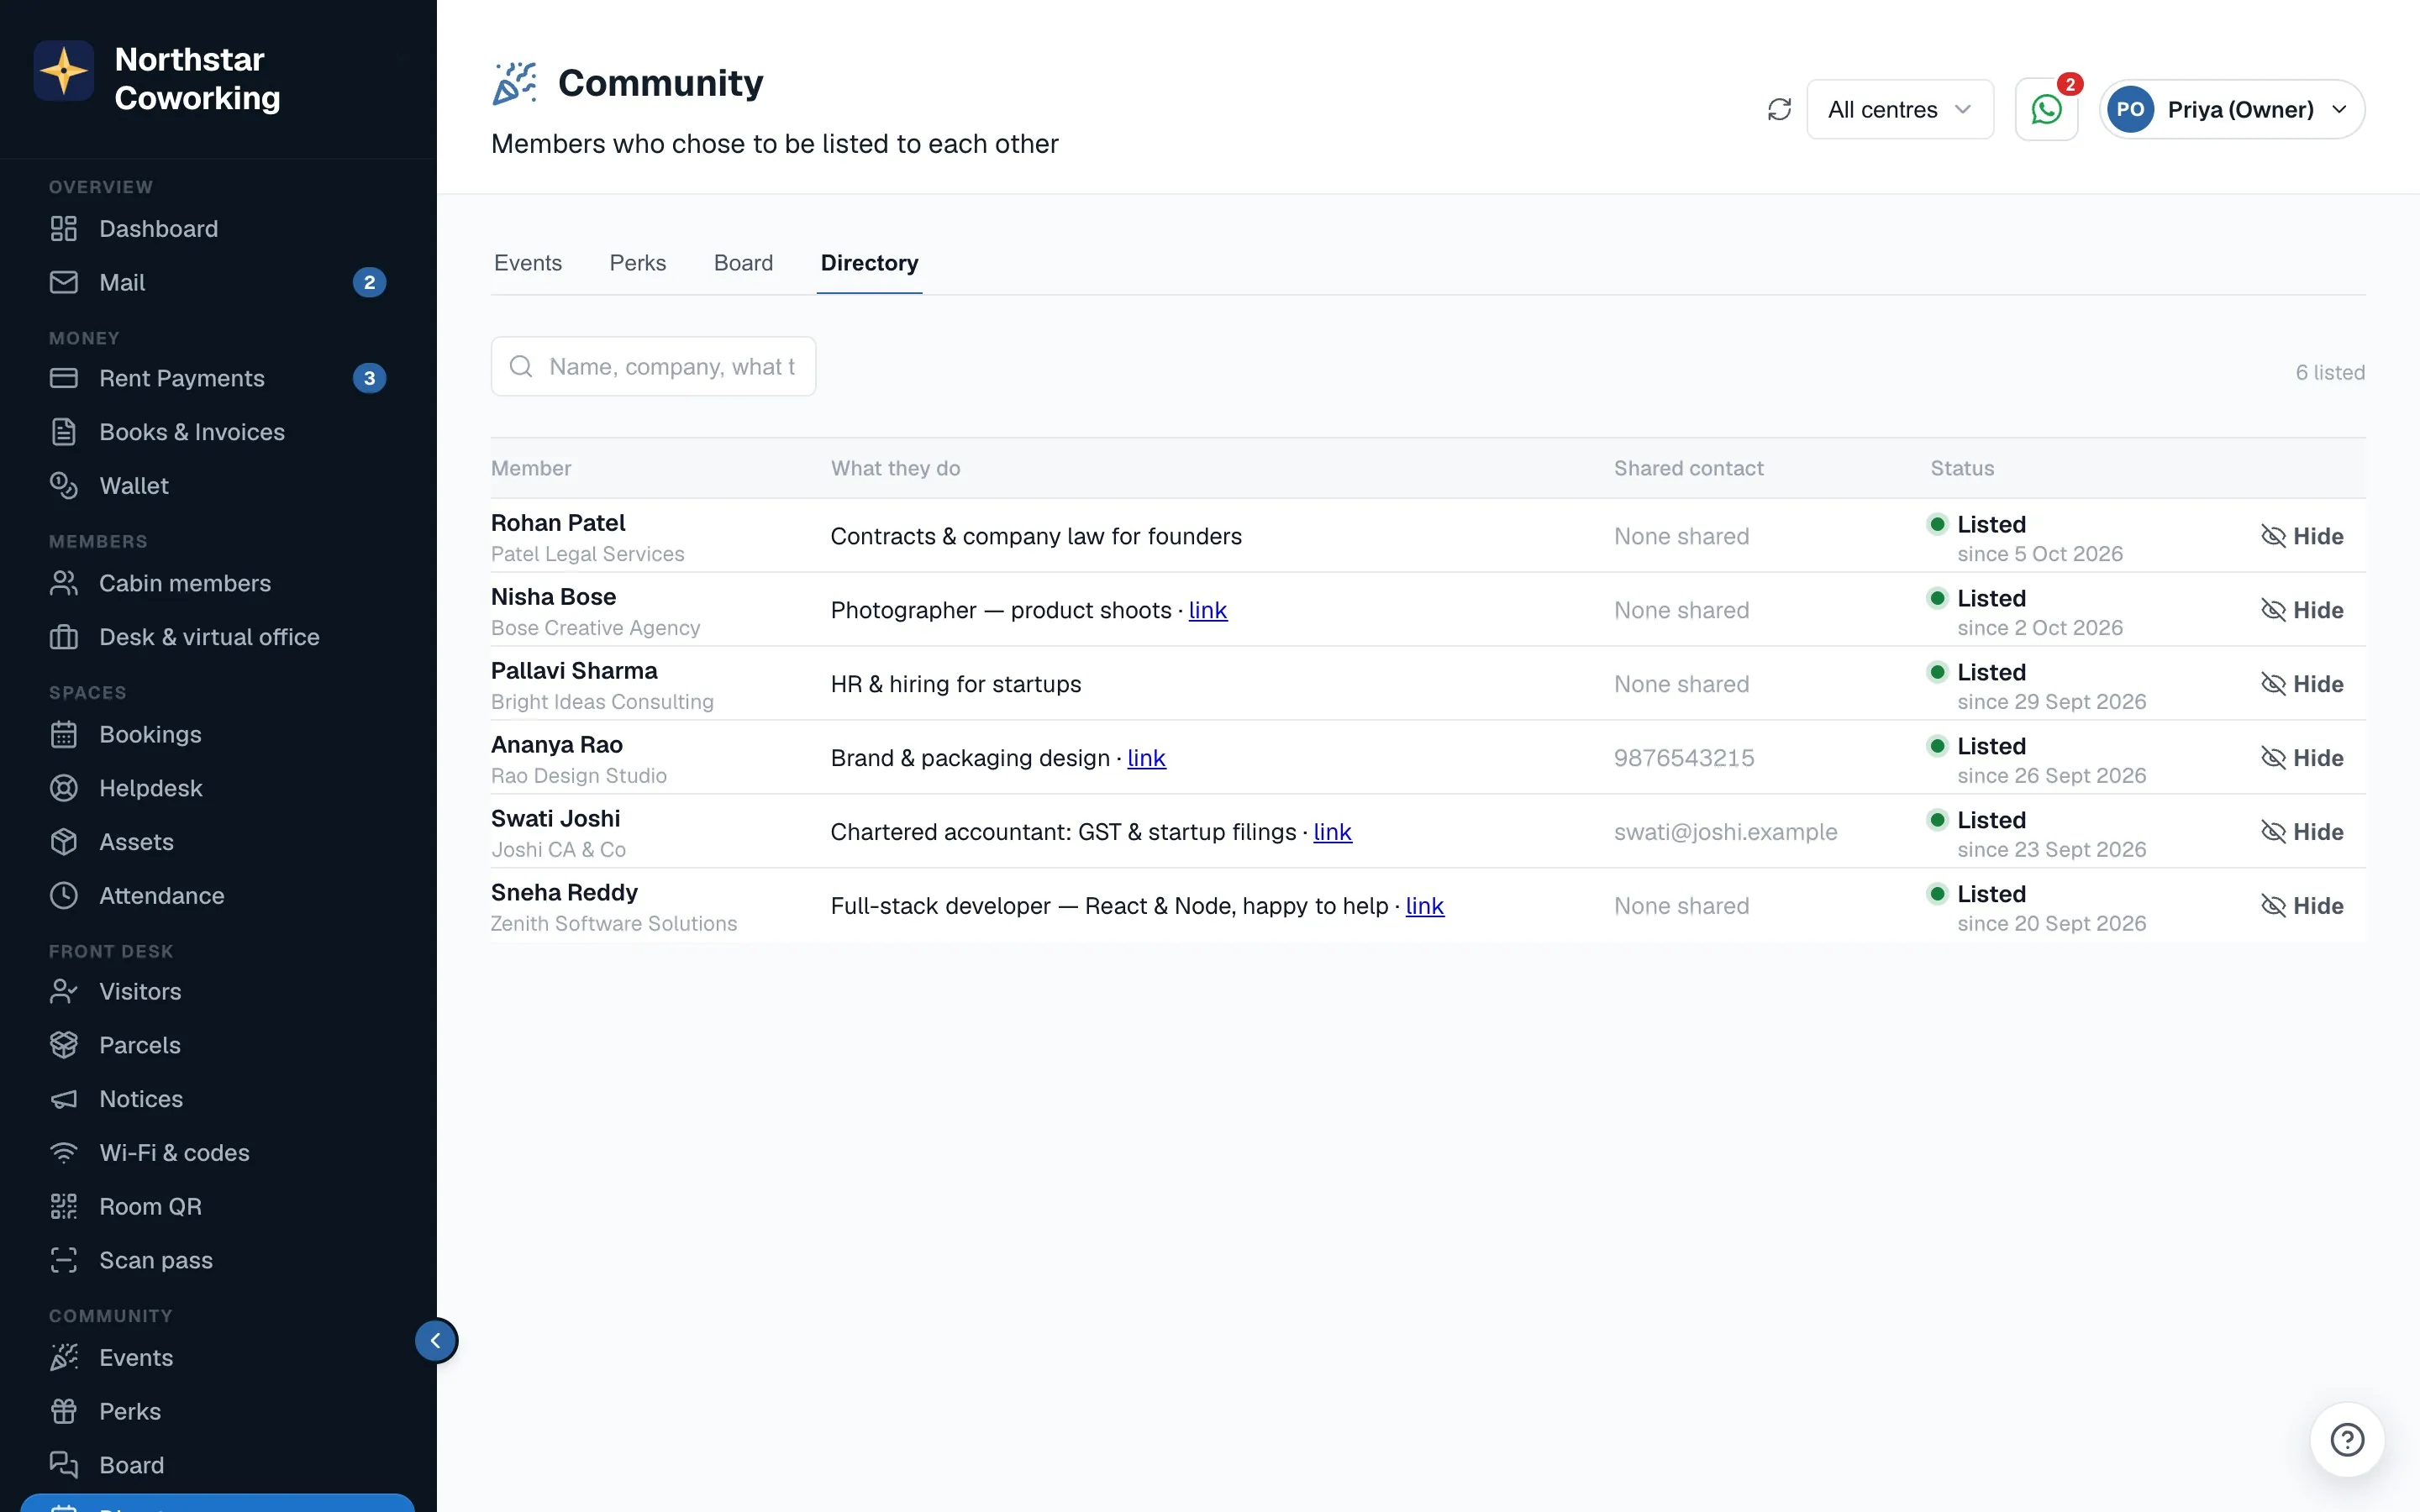This screenshot has height=1512, width=2420.
Task: Go to Rent Payments
Action: click(217, 378)
